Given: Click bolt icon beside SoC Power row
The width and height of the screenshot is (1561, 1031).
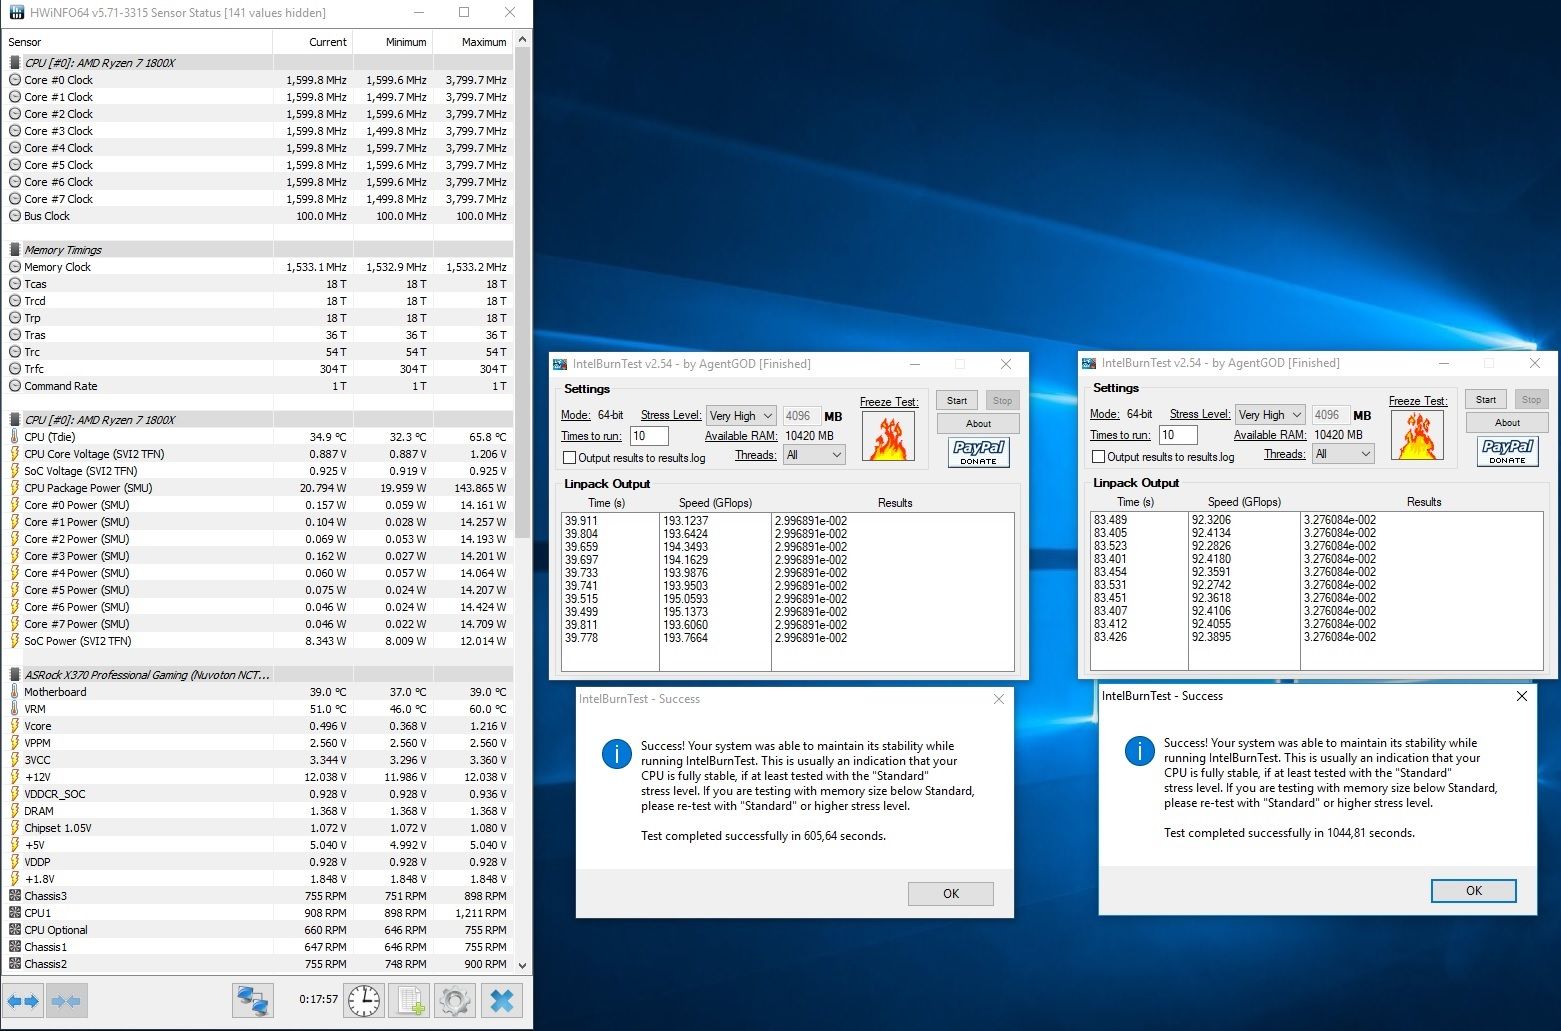Looking at the screenshot, I should (15, 641).
